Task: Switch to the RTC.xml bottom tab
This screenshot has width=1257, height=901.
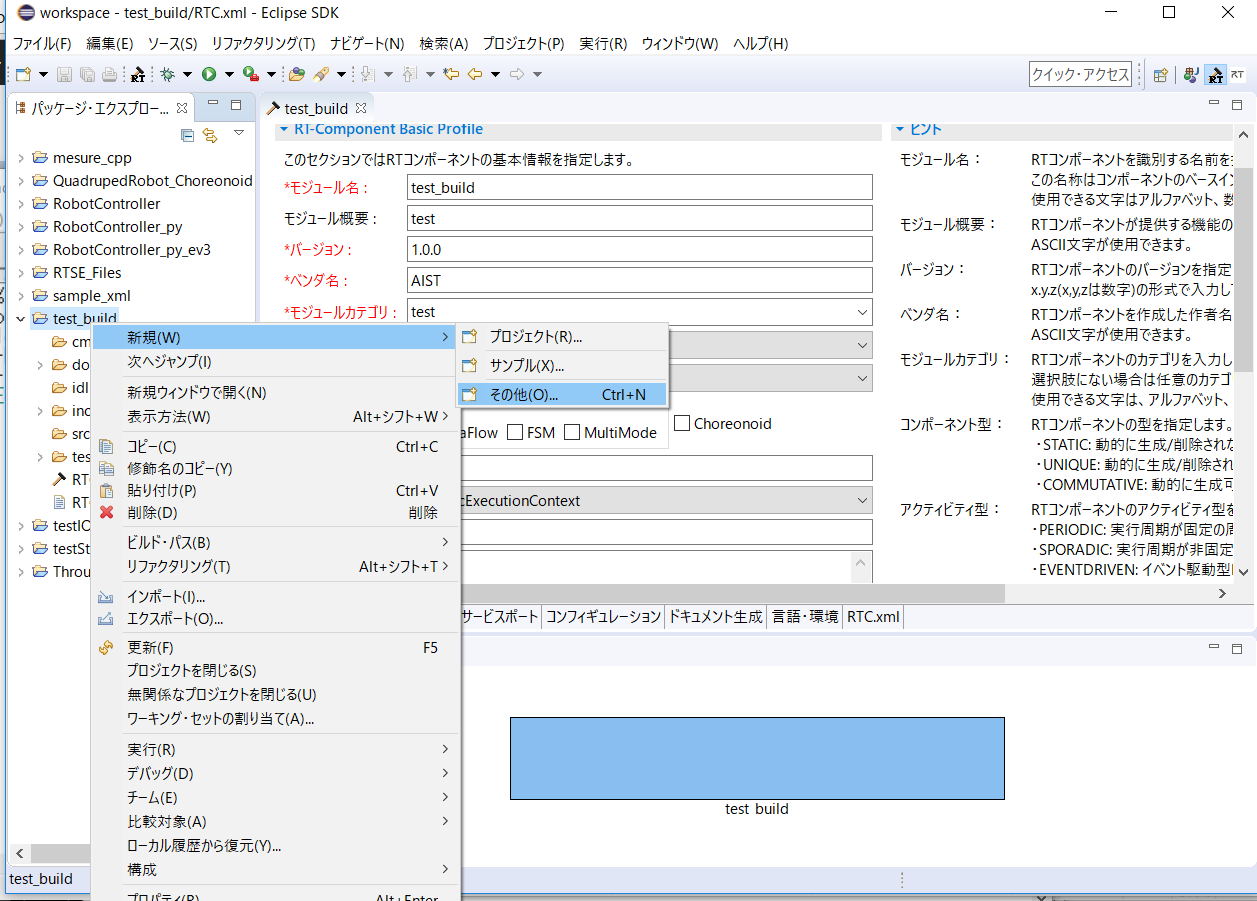Action: point(873,617)
